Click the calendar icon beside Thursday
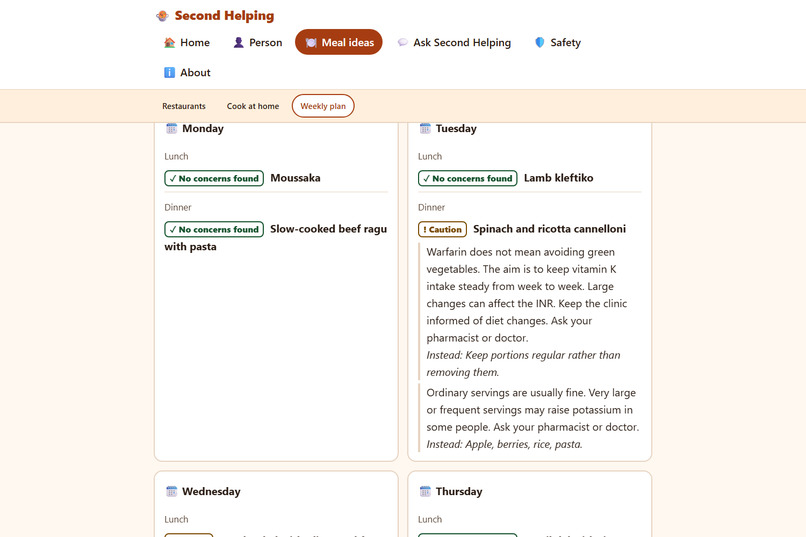Screen dimensions: 806x537 425,491
